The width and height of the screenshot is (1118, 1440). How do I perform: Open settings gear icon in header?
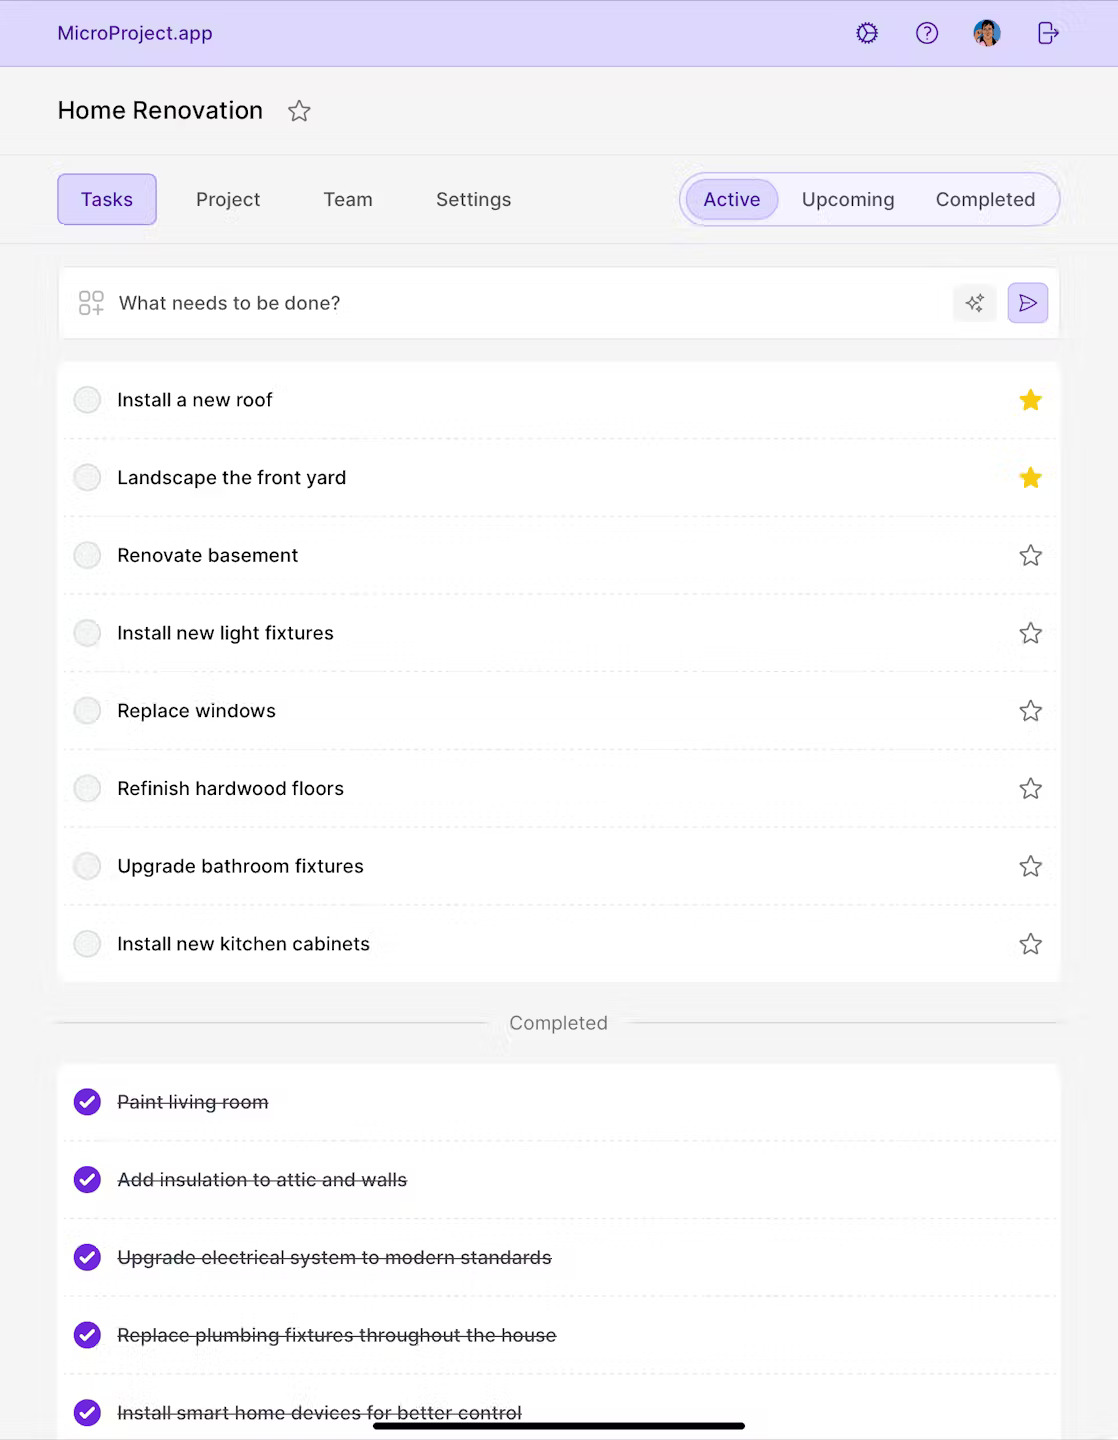click(x=867, y=33)
